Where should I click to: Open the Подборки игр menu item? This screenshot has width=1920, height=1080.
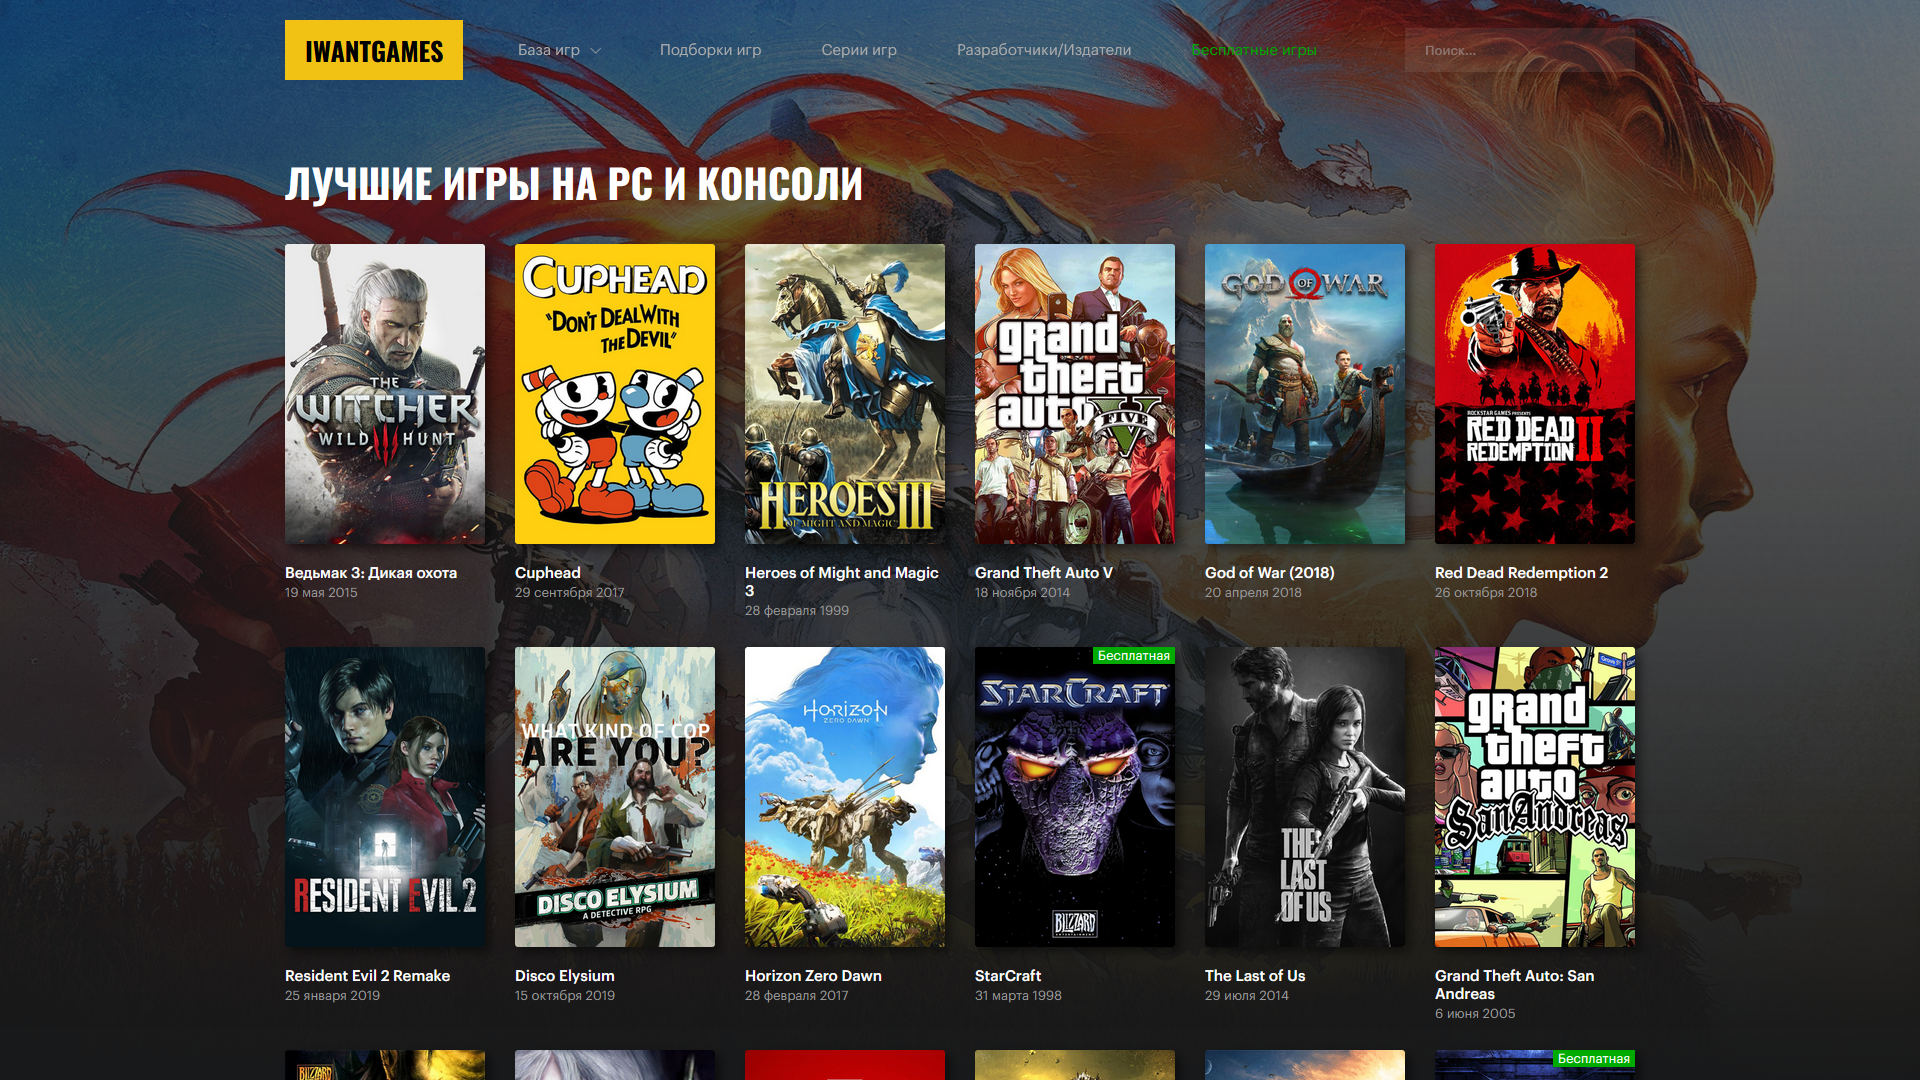click(710, 50)
